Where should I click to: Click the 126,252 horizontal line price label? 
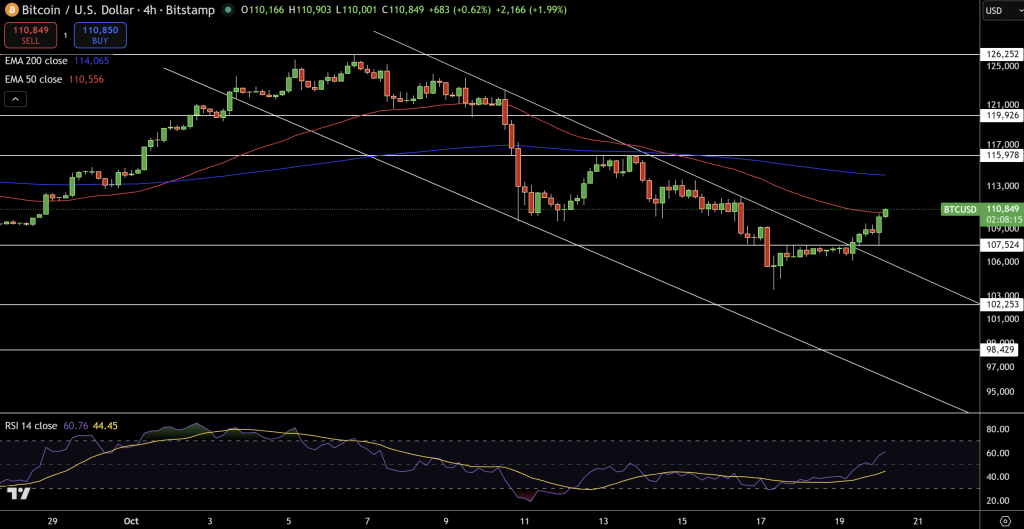coord(1002,55)
